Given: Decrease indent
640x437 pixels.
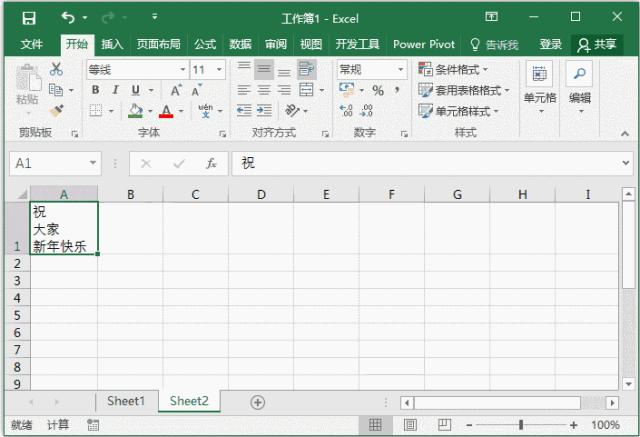Looking at the screenshot, I should 244,110.
